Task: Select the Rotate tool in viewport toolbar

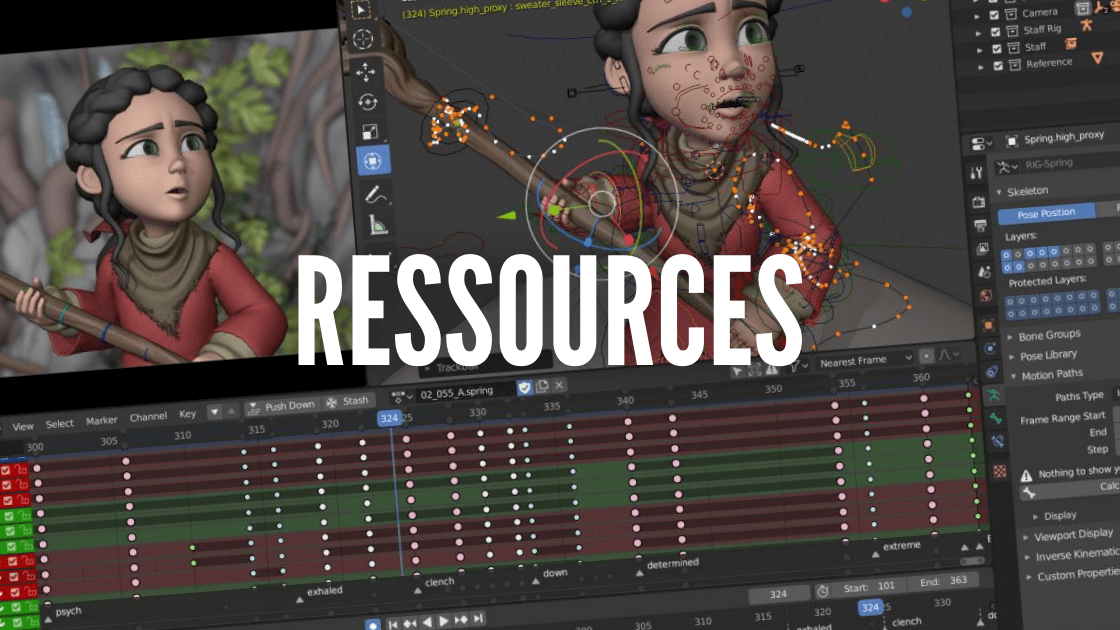Action: click(x=368, y=102)
